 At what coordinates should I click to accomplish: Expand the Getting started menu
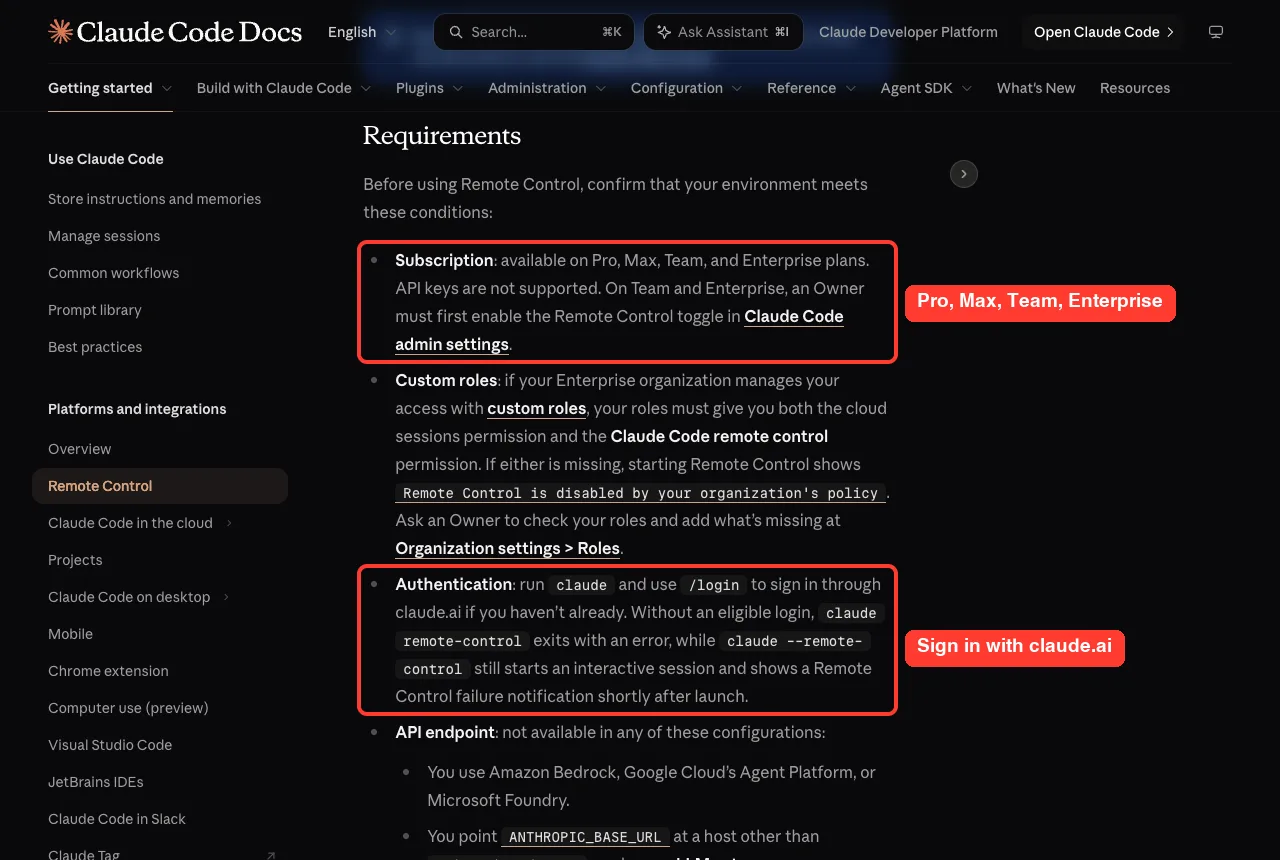click(x=110, y=88)
